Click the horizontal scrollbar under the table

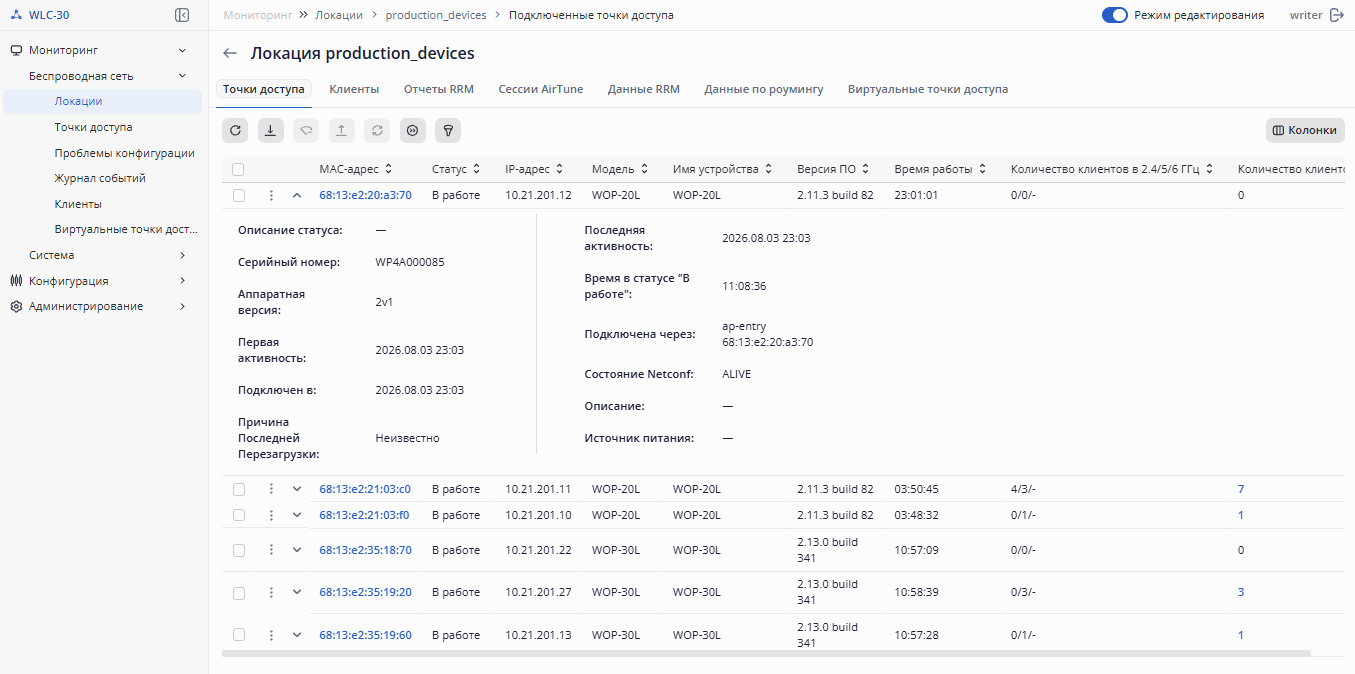click(766, 653)
